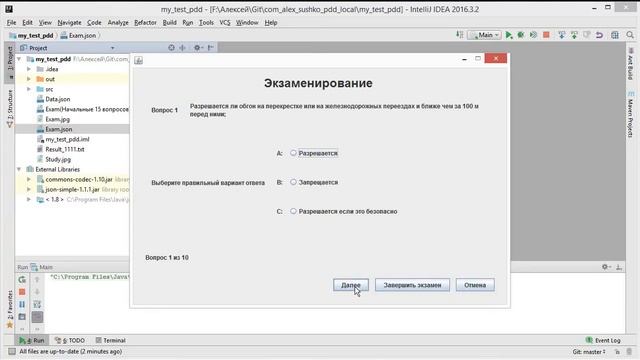Viewport: 640px width, 360px height.
Task: Open the Main run configuration dropdown
Action: click(x=484, y=35)
